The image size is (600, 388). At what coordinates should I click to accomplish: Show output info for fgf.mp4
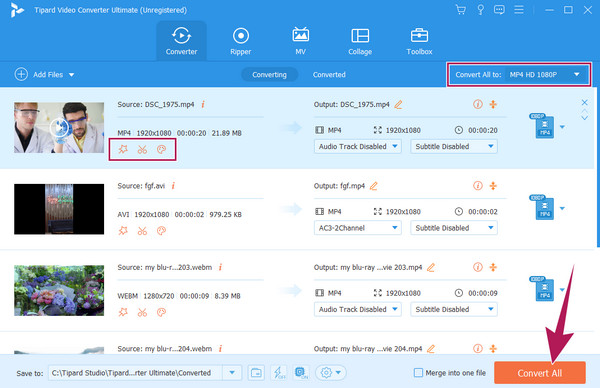point(478,186)
